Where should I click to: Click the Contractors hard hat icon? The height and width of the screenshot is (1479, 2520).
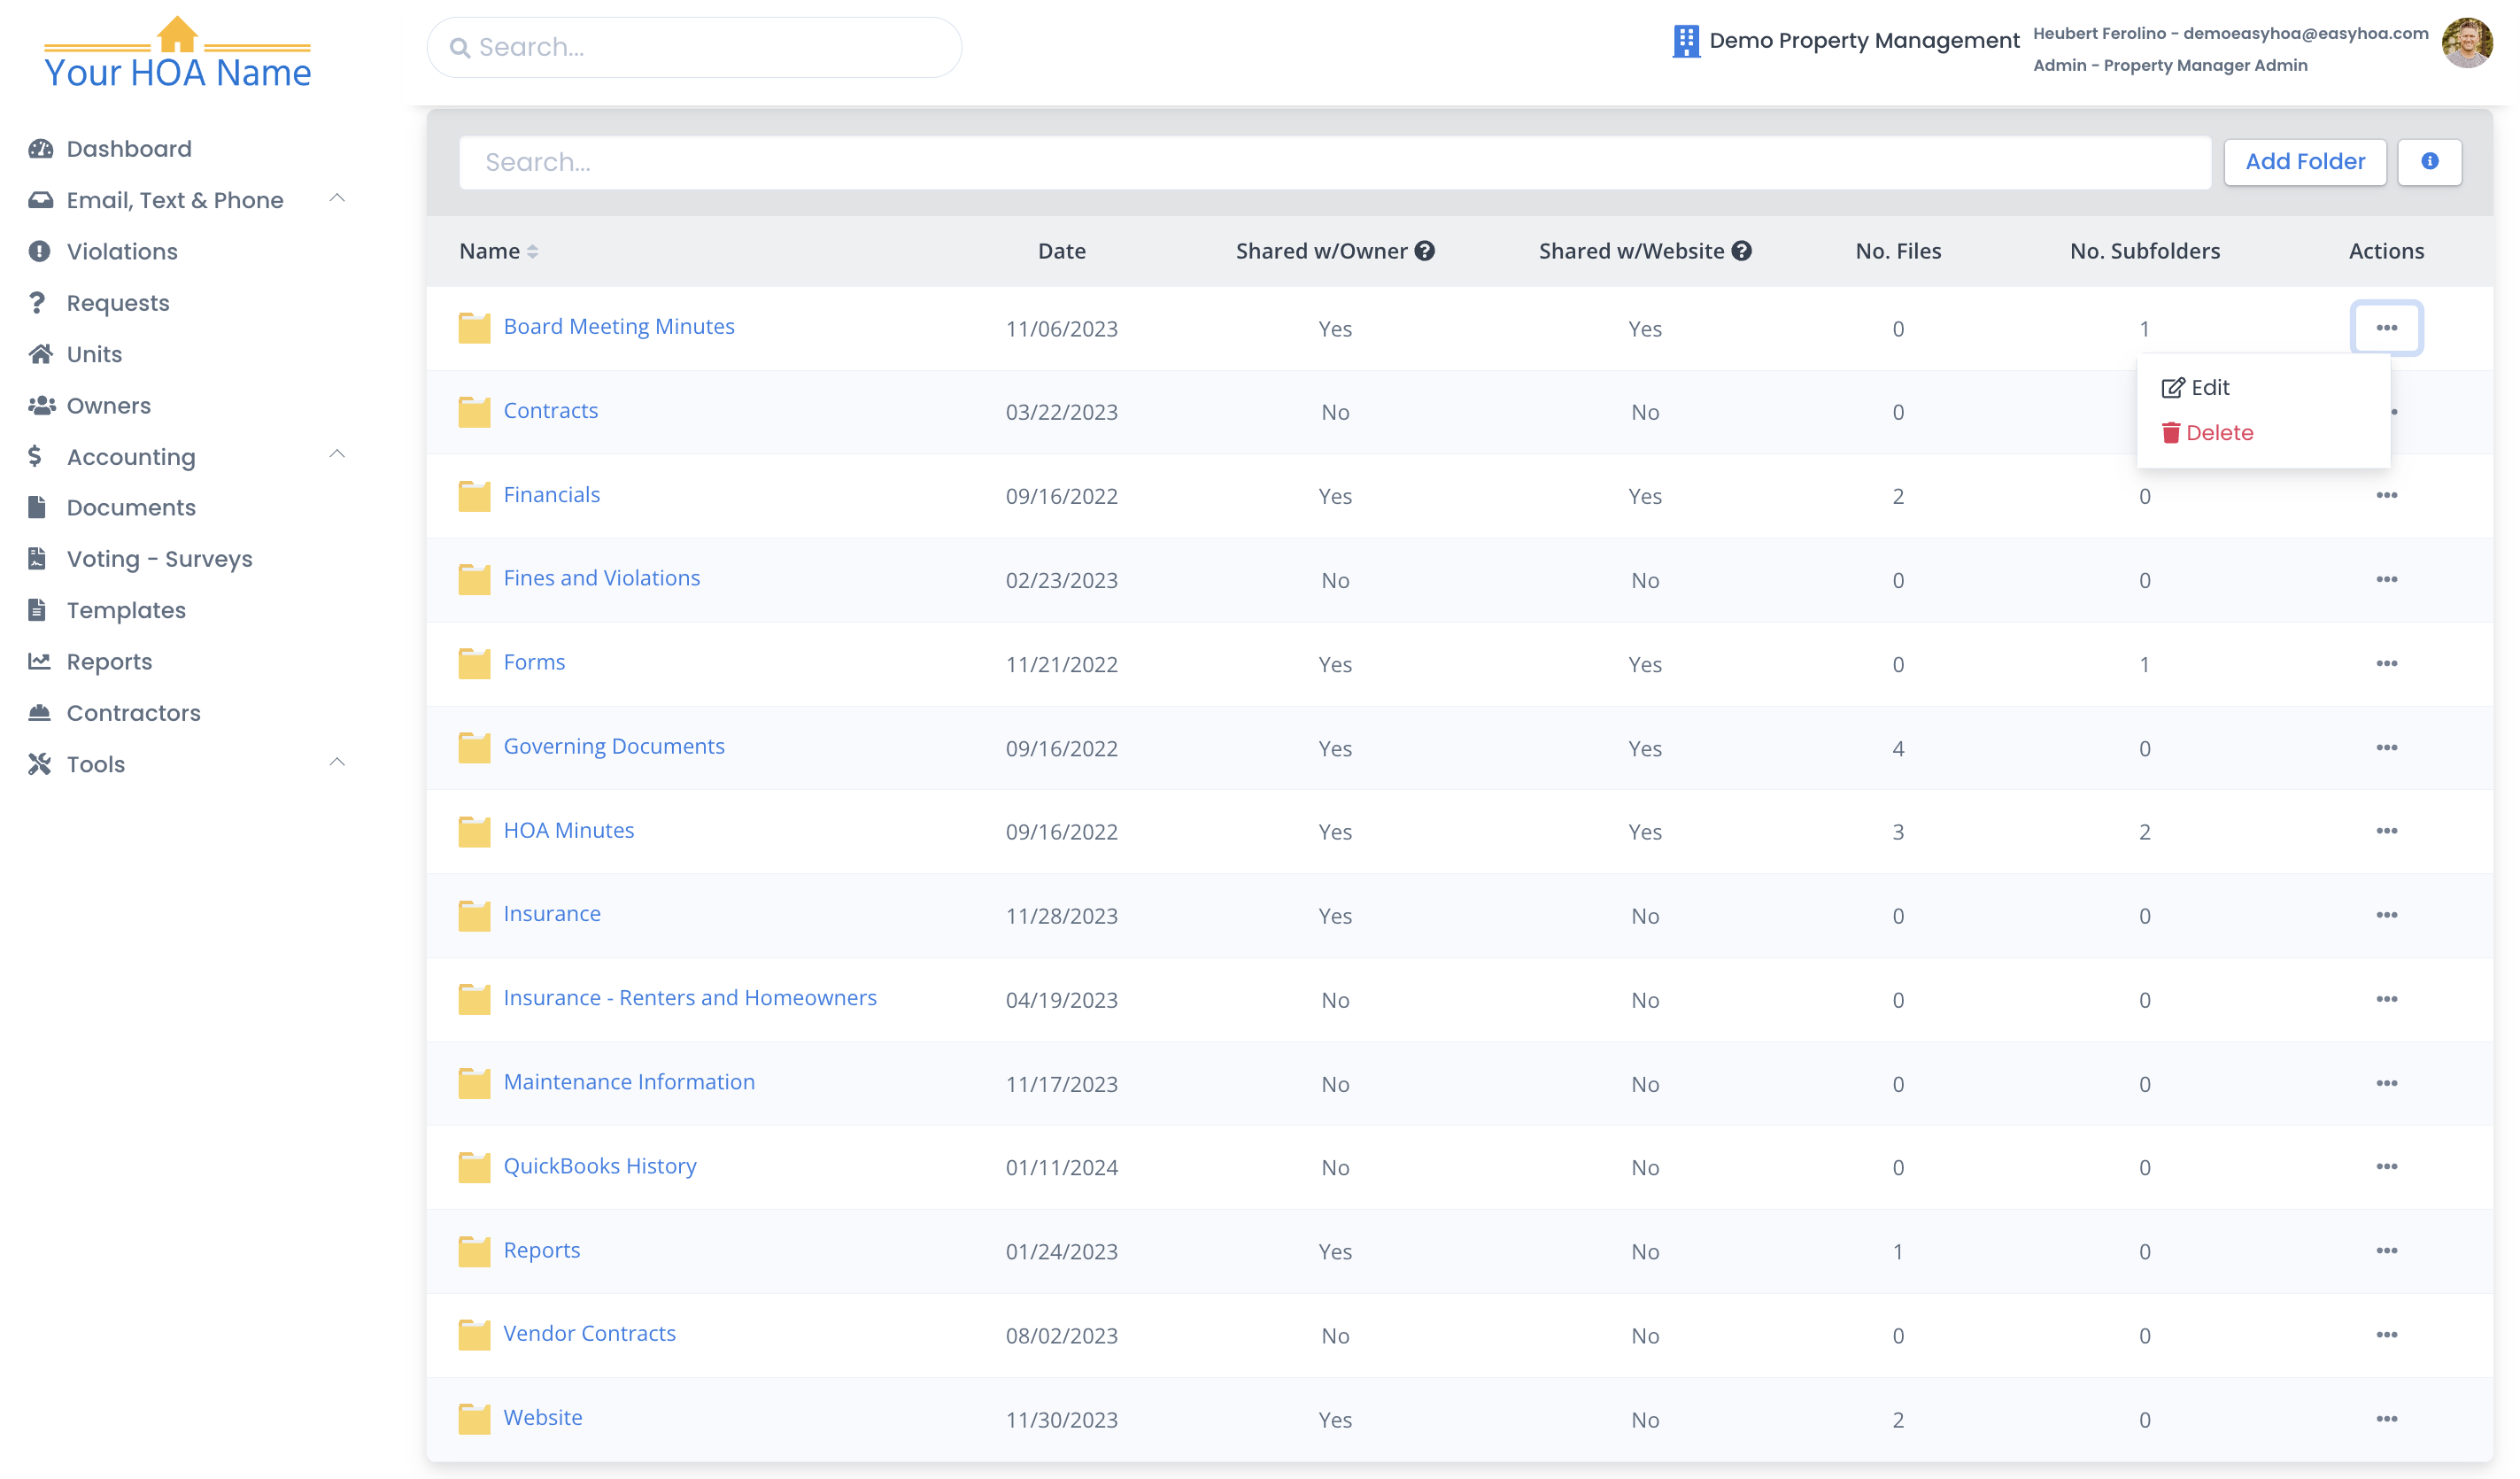coord(39,712)
